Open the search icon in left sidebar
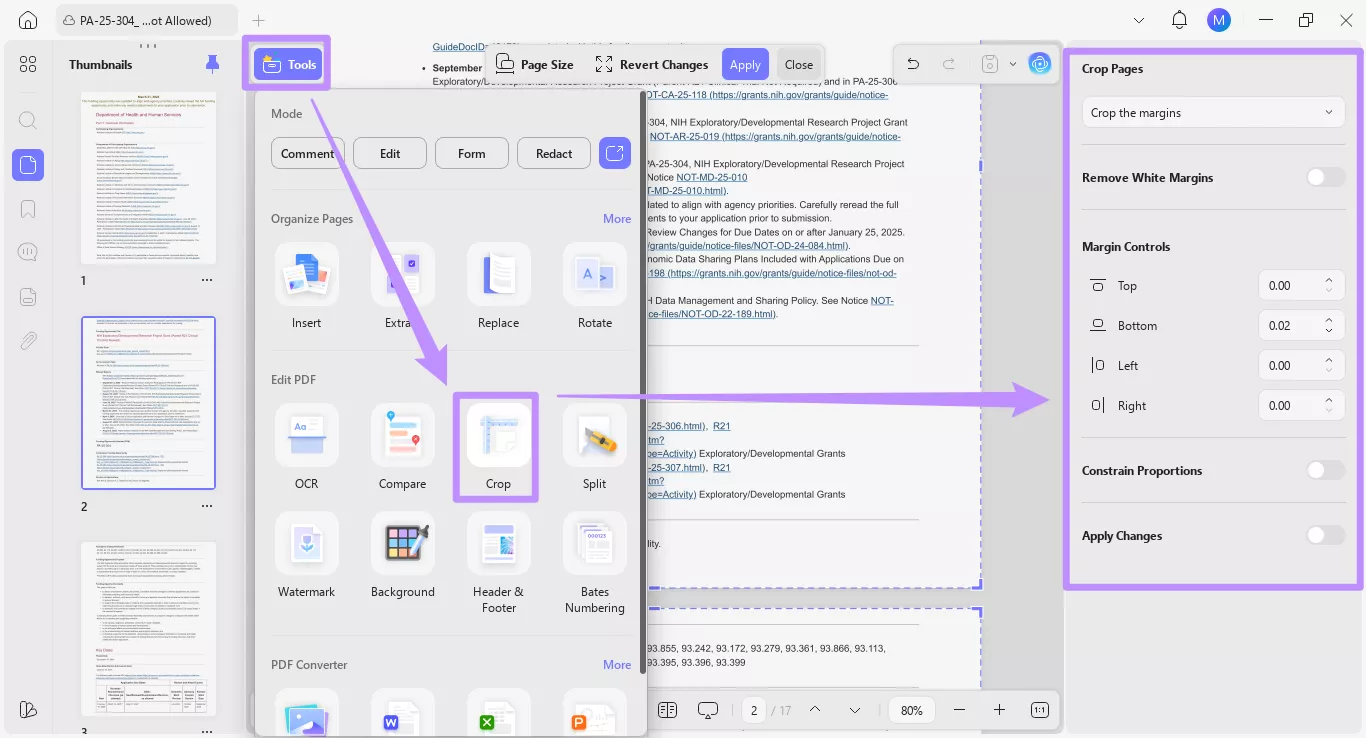Screen dimensions: 1366x738 [x=28, y=120]
